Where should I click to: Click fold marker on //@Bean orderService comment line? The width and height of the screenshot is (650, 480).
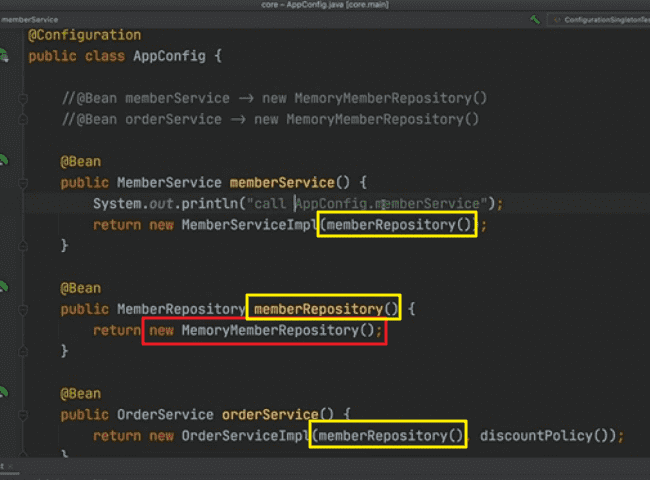point(23,119)
